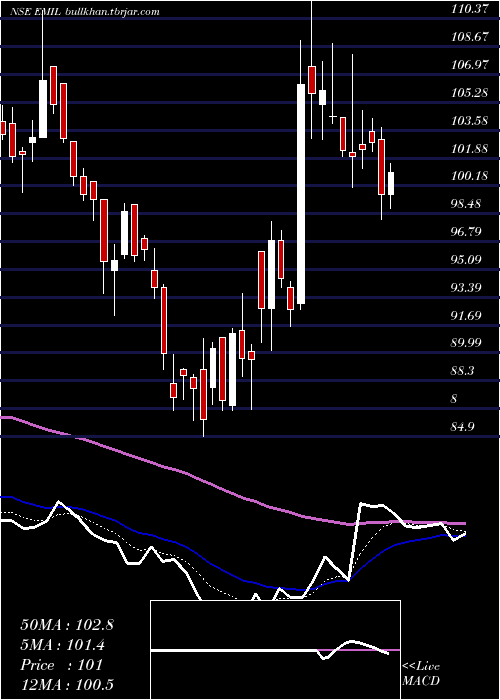Image resolution: width=500 pixels, height=700 pixels.
Task: Select the 108.67 price axis label
Action: 469,37
